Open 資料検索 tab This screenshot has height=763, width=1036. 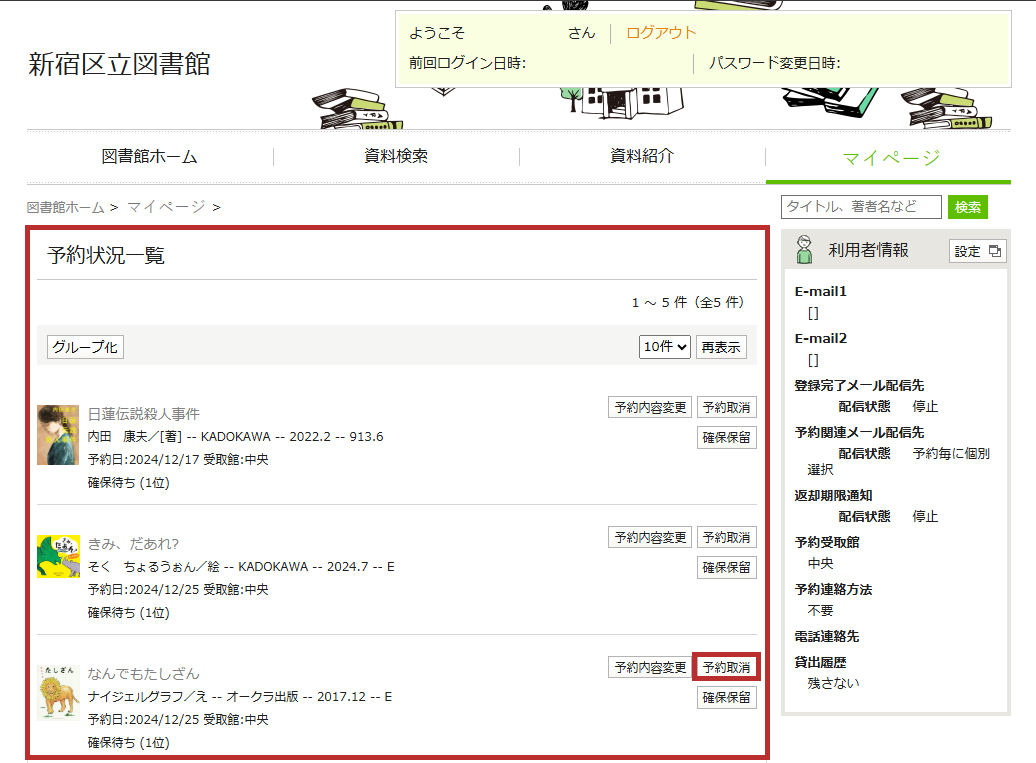396,156
